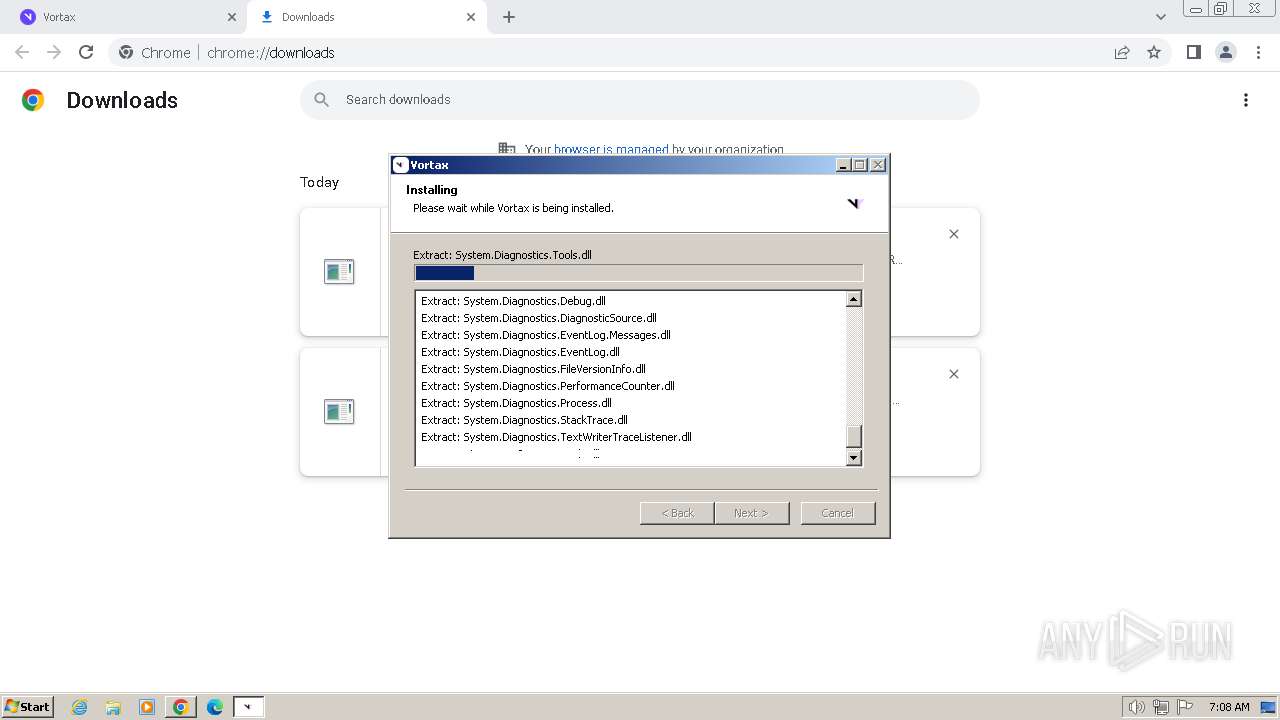Go forward in browser history
Screen dimensions: 1280x720
(x=54, y=52)
